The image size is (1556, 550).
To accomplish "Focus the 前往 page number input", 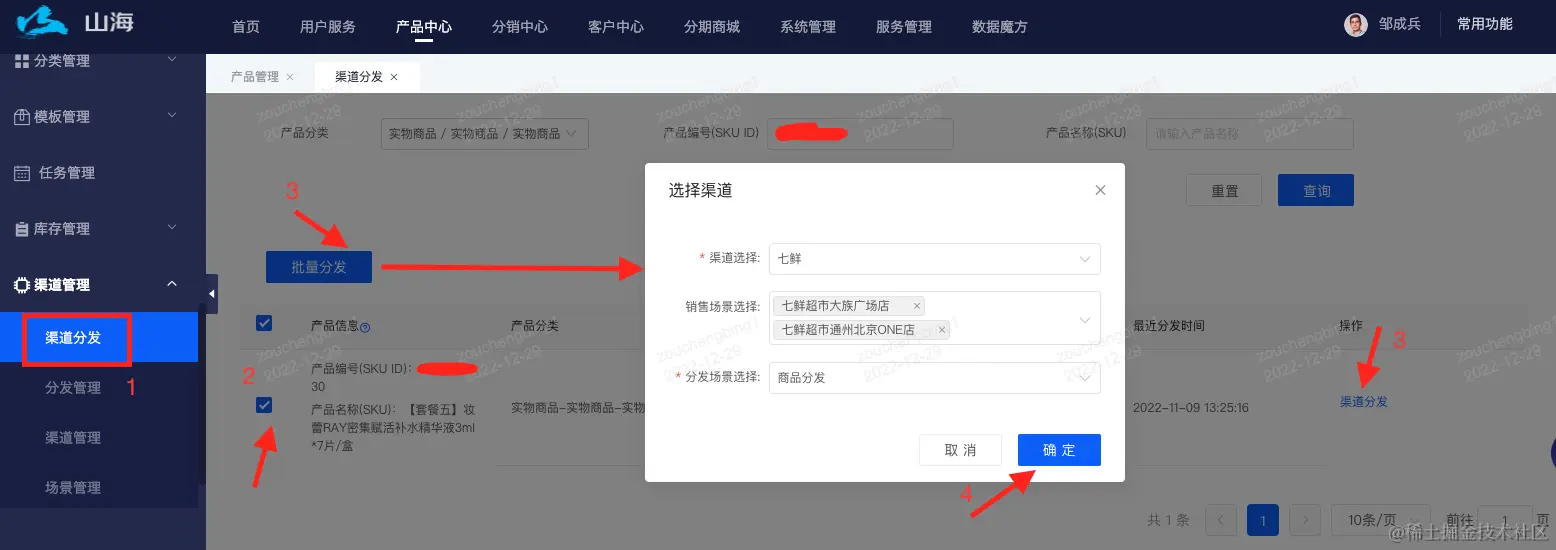I will [x=1504, y=520].
